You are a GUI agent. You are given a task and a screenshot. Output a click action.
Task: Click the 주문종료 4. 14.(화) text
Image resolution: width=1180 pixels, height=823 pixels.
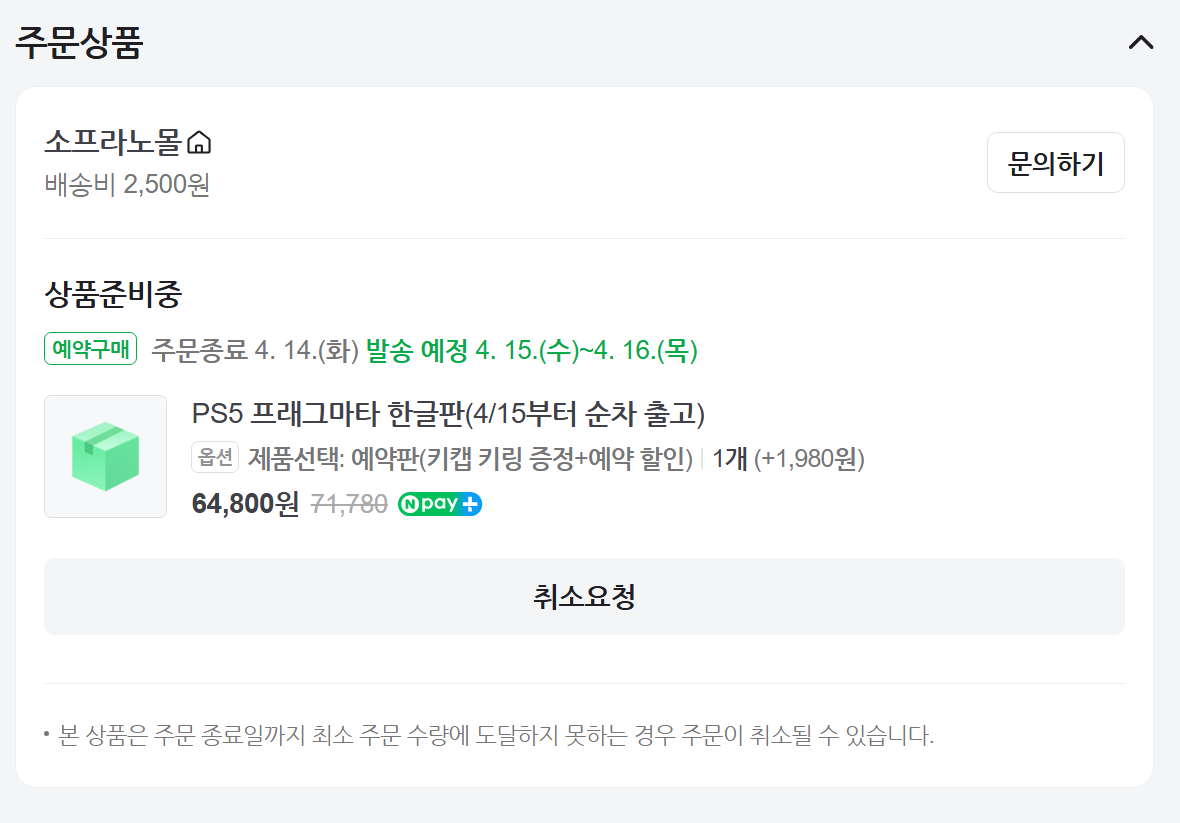tap(254, 350)
